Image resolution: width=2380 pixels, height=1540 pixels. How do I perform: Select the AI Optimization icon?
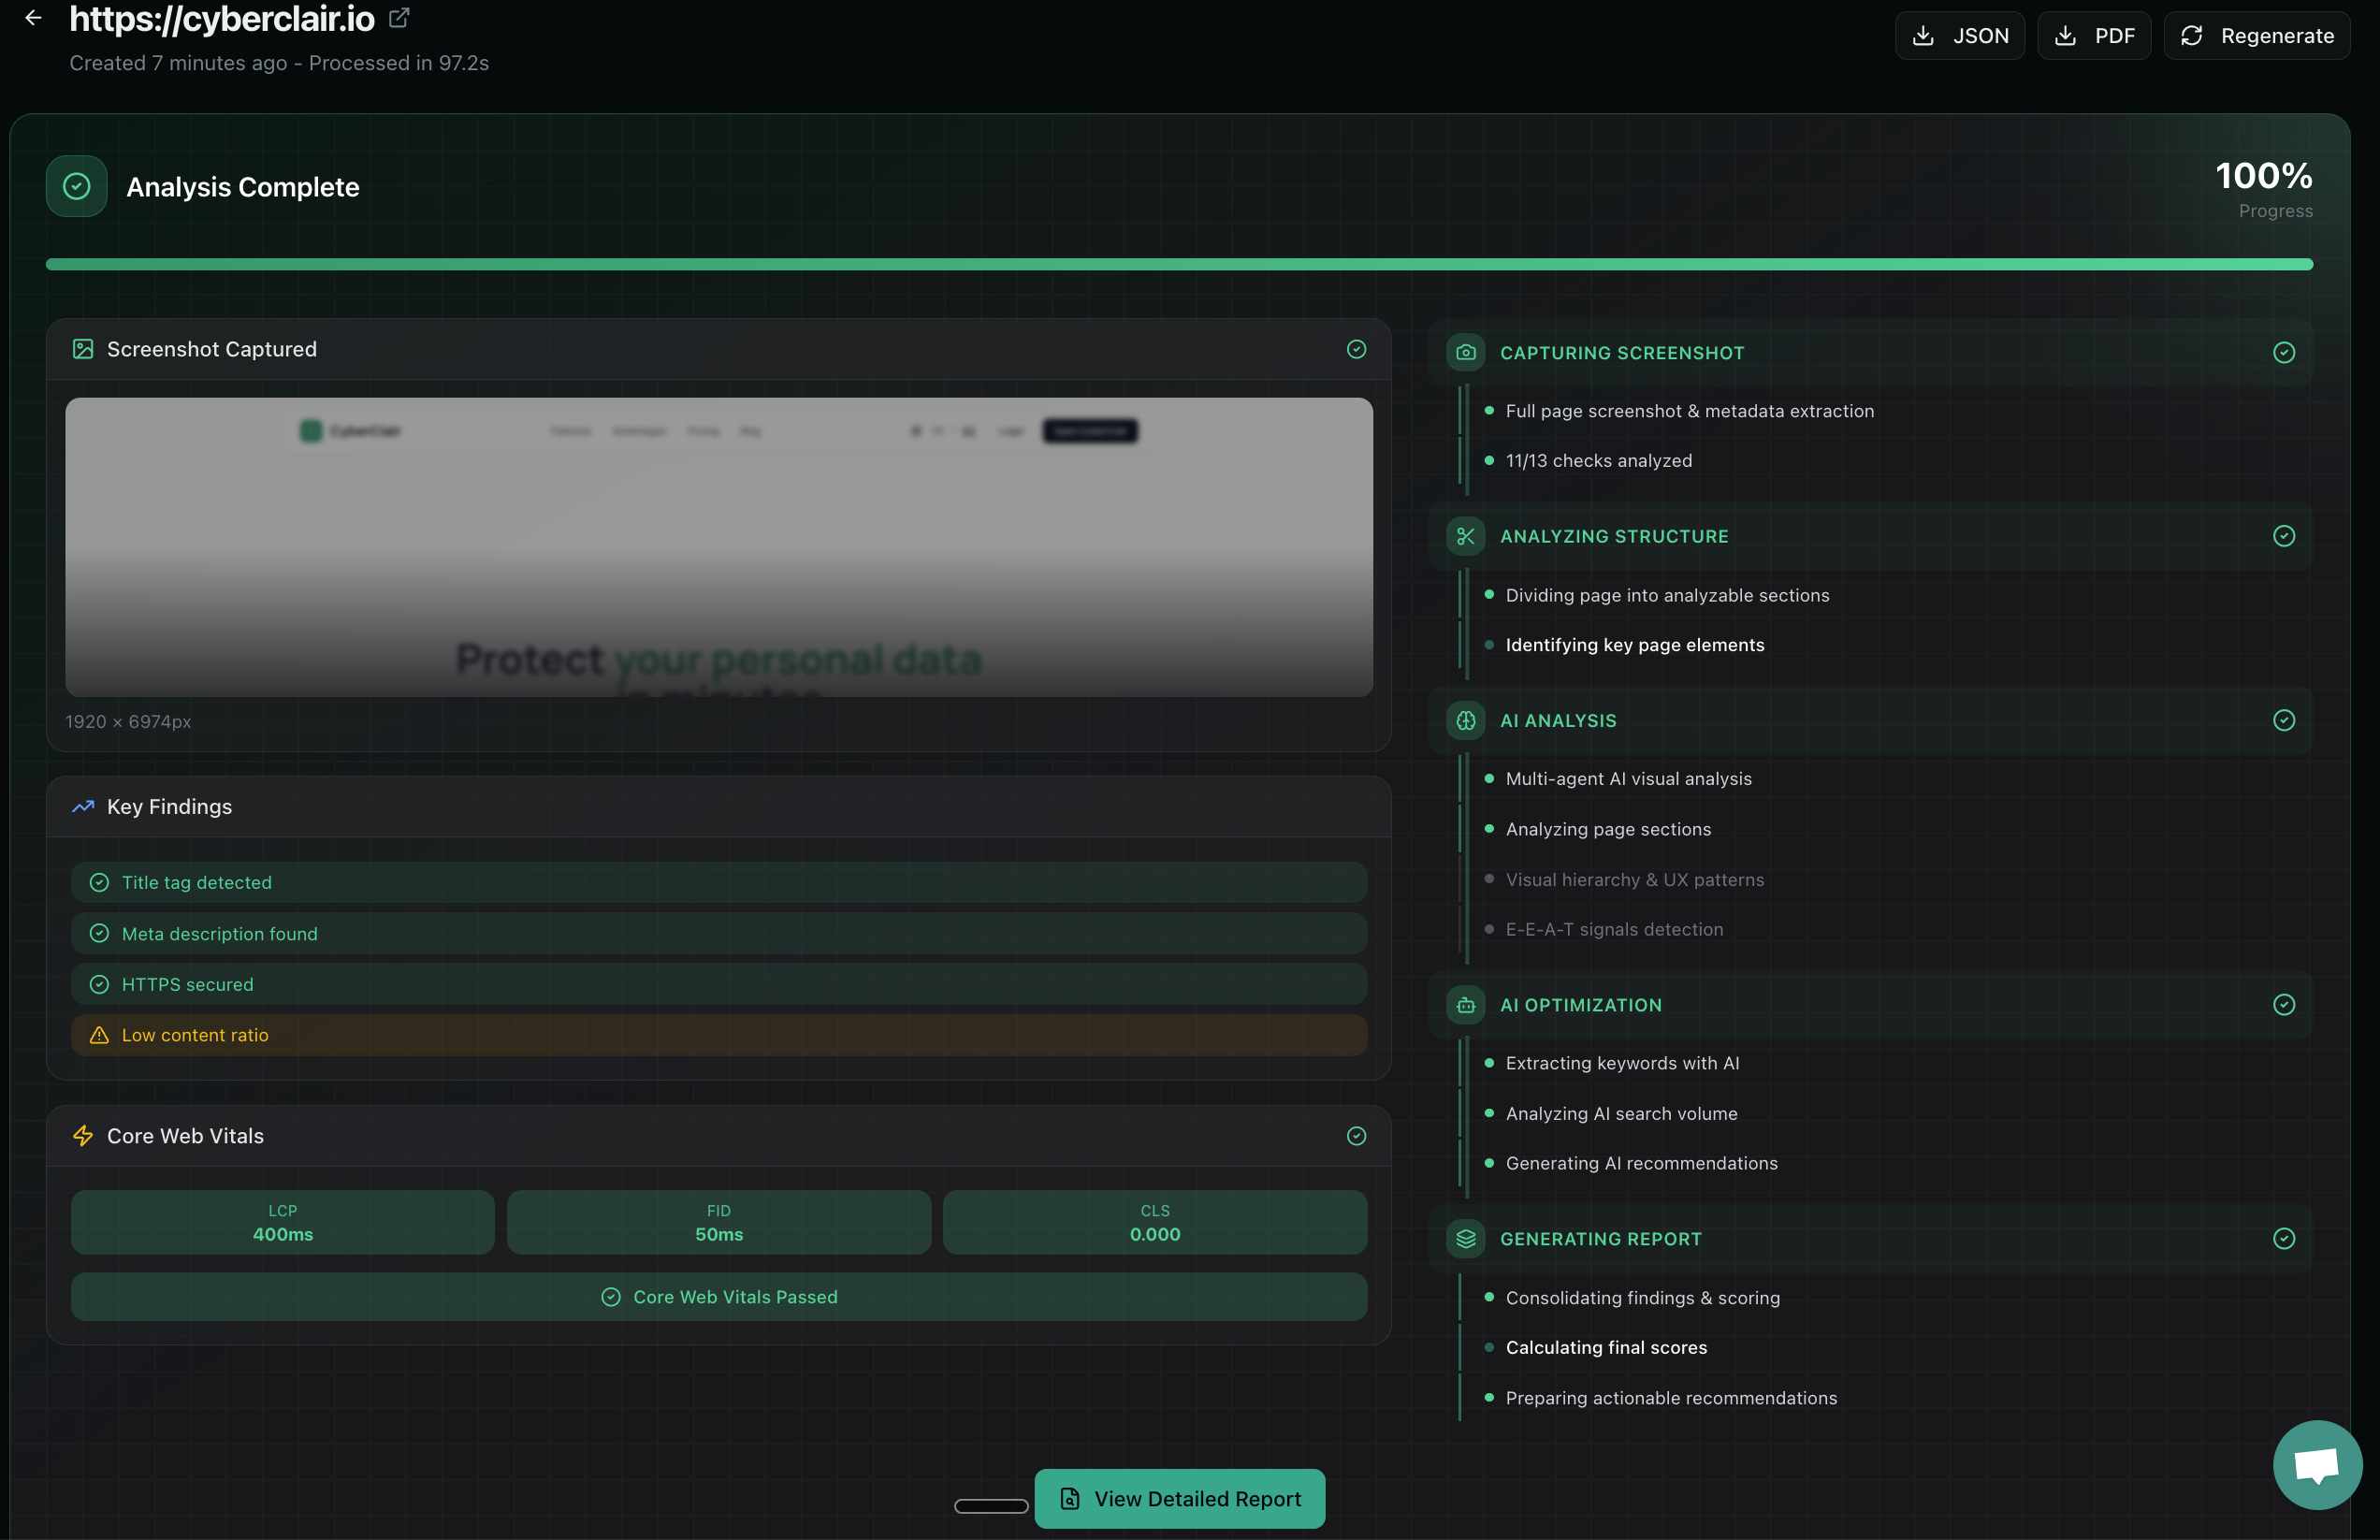tap(1465, 1005)
